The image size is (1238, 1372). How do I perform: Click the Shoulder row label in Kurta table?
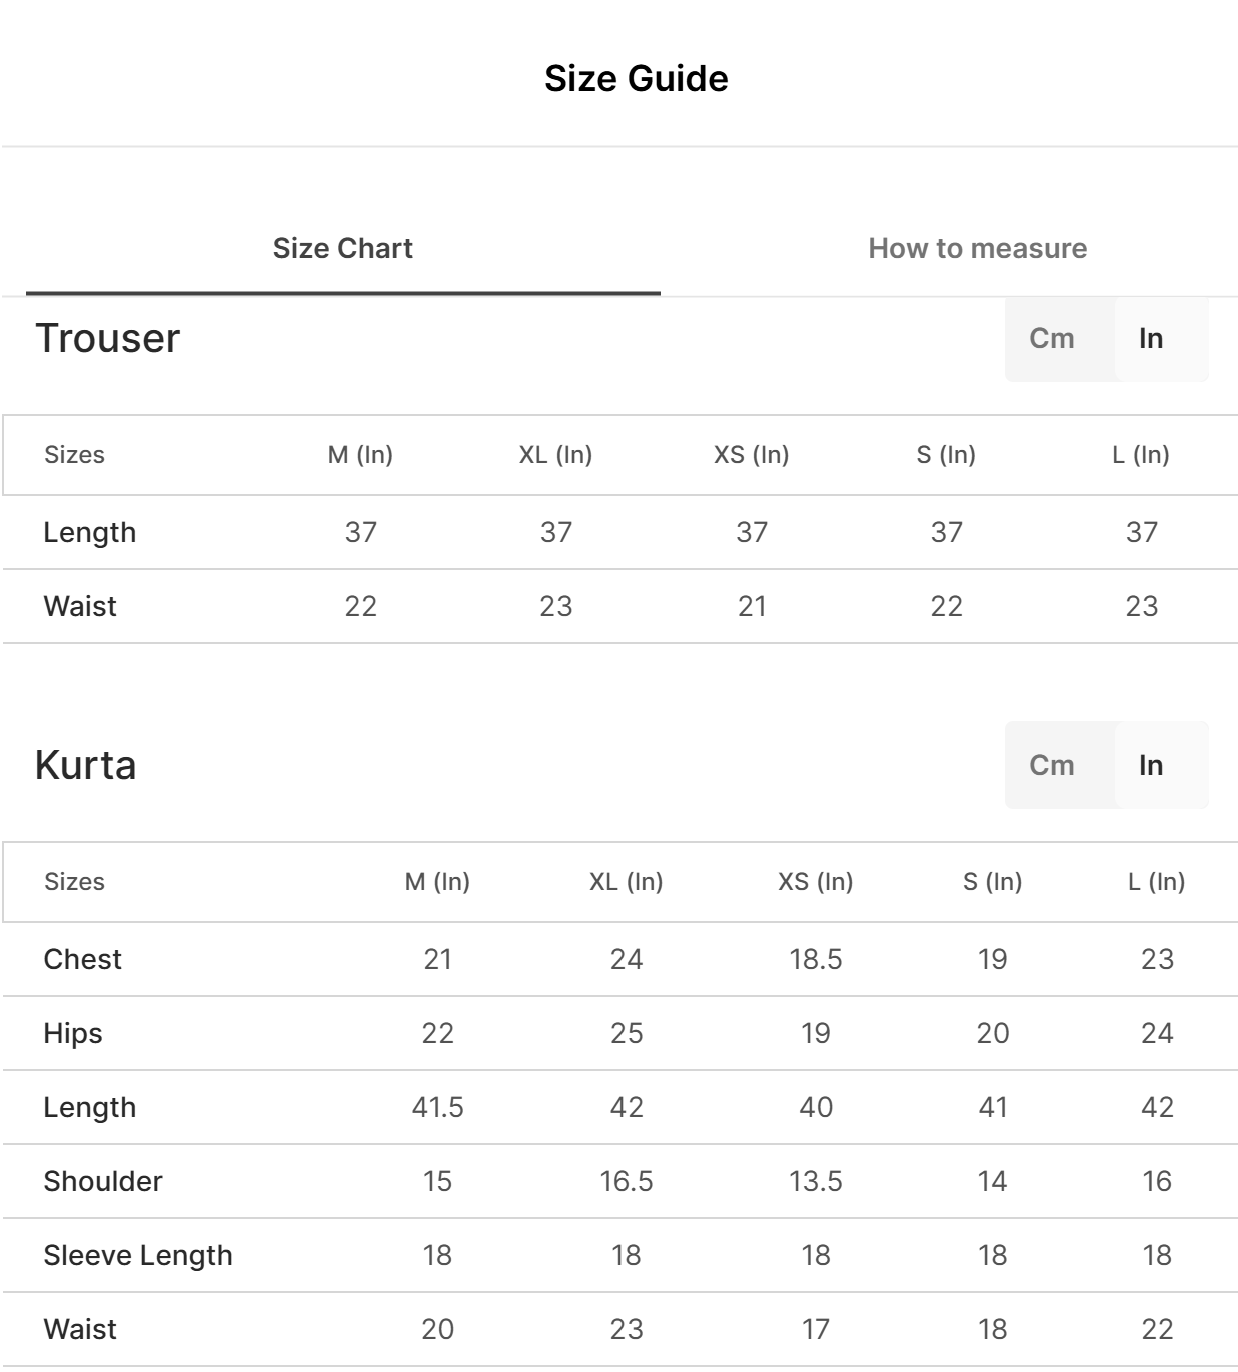[x=103, y=1181]
